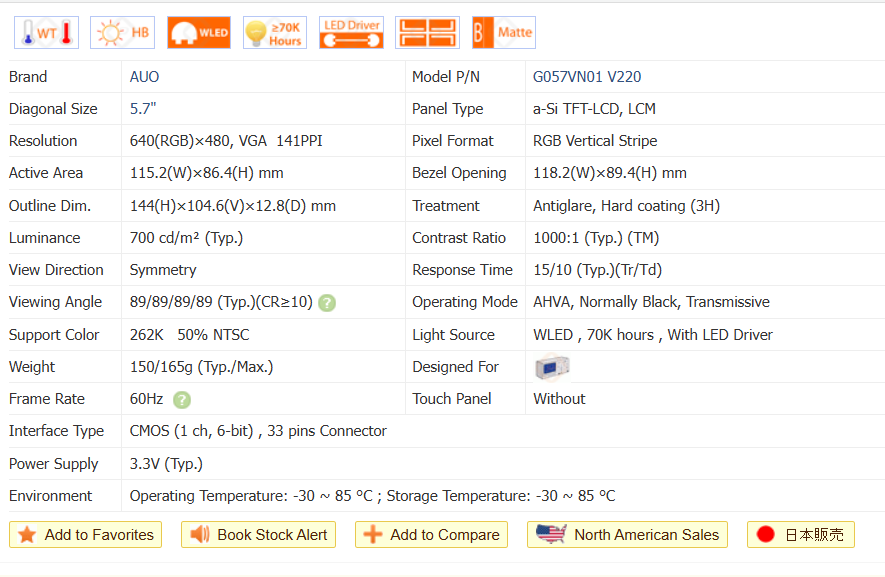Viewport: 885px width, 577px height.
Task: Open the LED Driver feature icon
Action: click(x=351, y=33)
